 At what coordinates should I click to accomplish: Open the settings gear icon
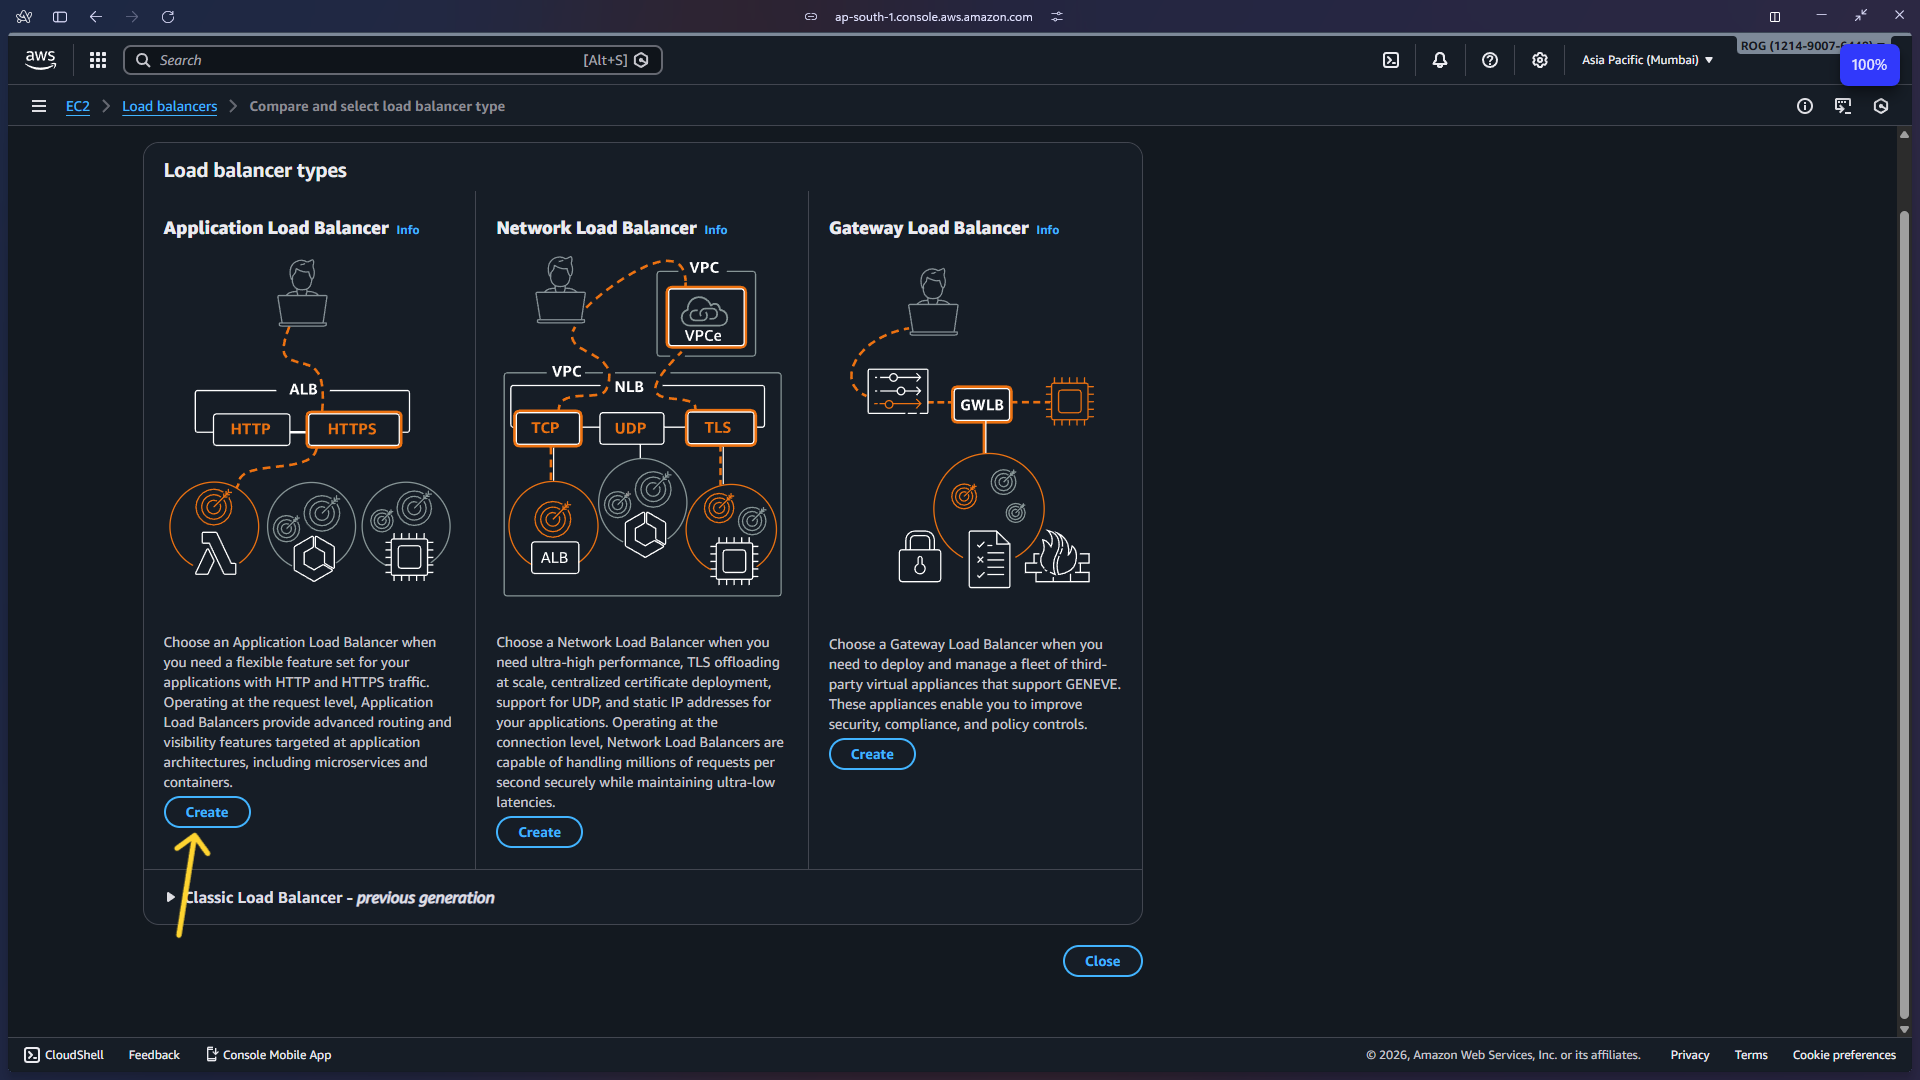(x=1540, y=60)
